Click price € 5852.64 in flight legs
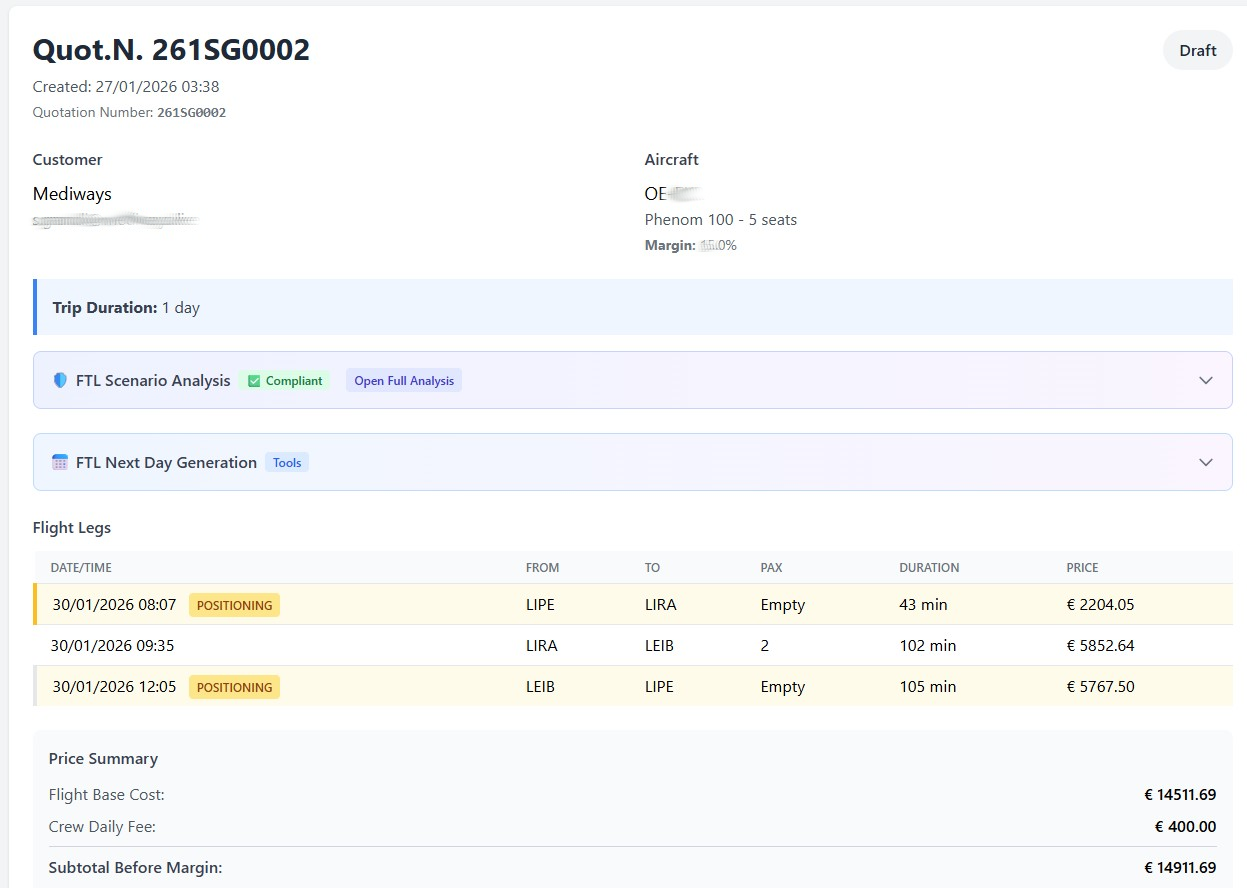The image size is (1247, 888). click(1100, 646)
